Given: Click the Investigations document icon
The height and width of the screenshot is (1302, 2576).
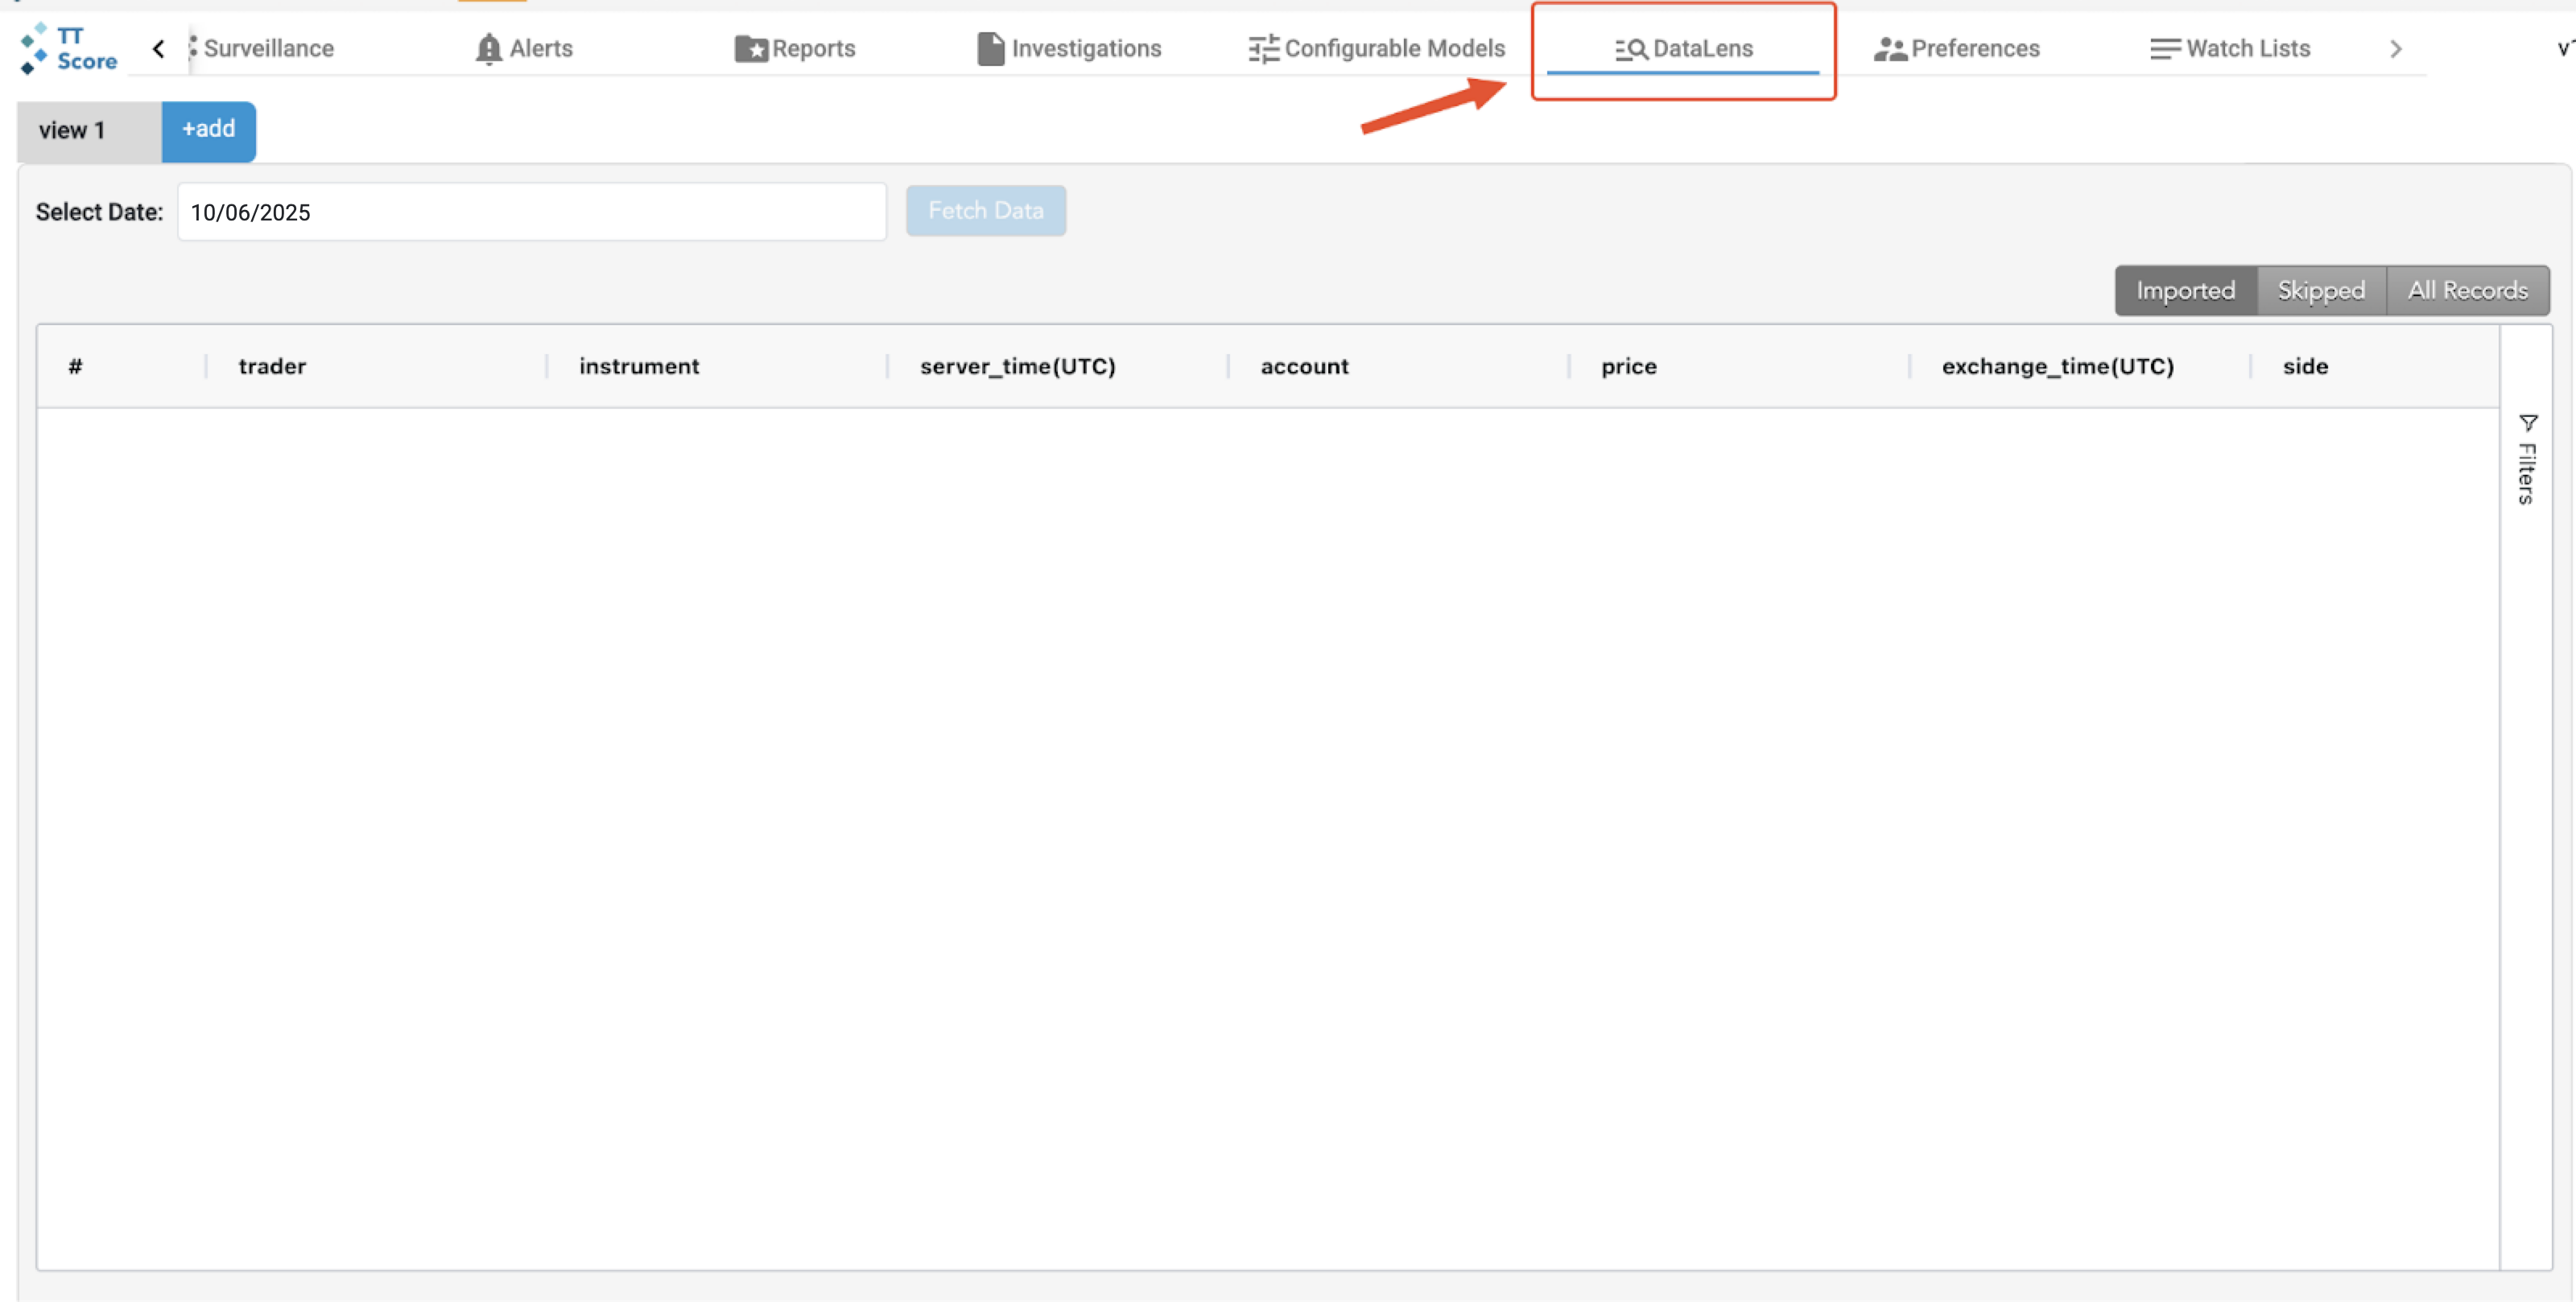Looking at the screenshot, I should [990, 48].
